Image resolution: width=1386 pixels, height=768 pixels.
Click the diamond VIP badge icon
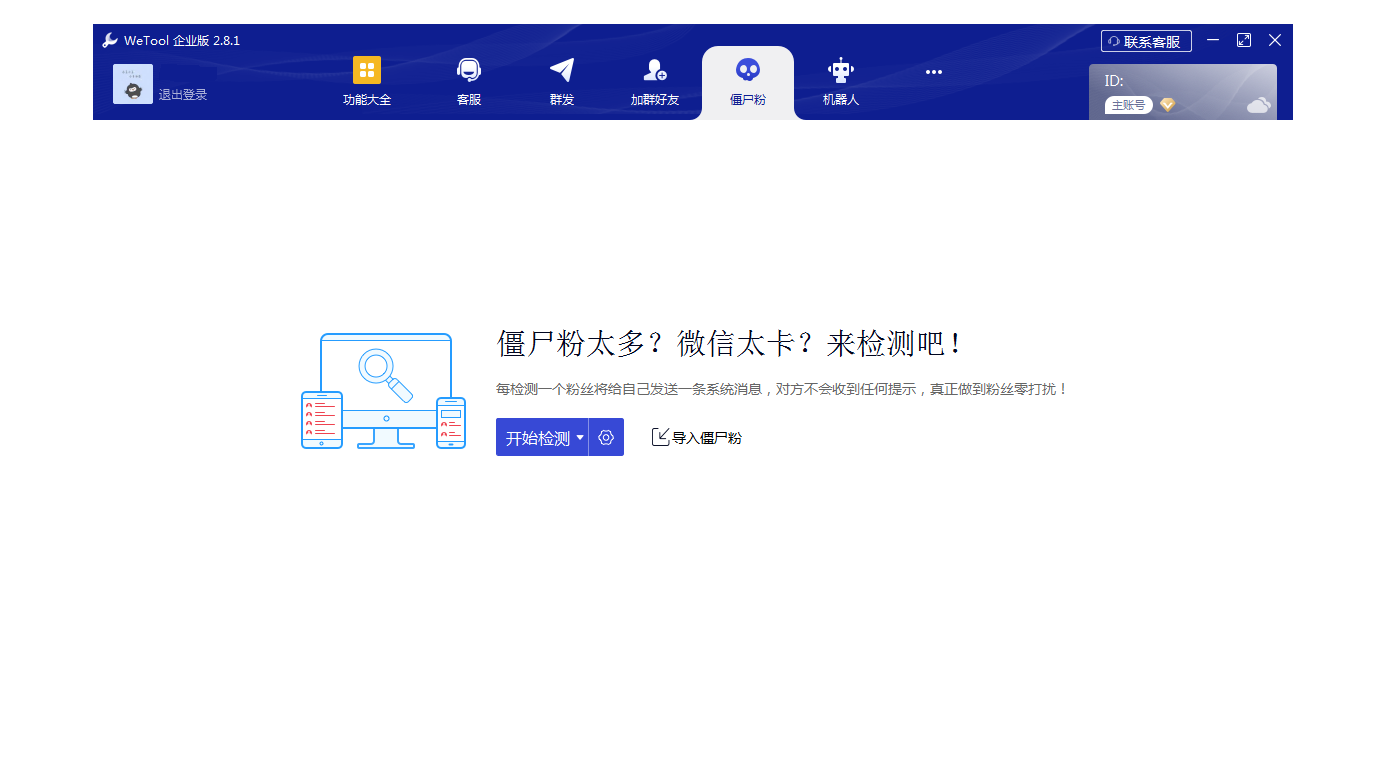[1167, 105]
